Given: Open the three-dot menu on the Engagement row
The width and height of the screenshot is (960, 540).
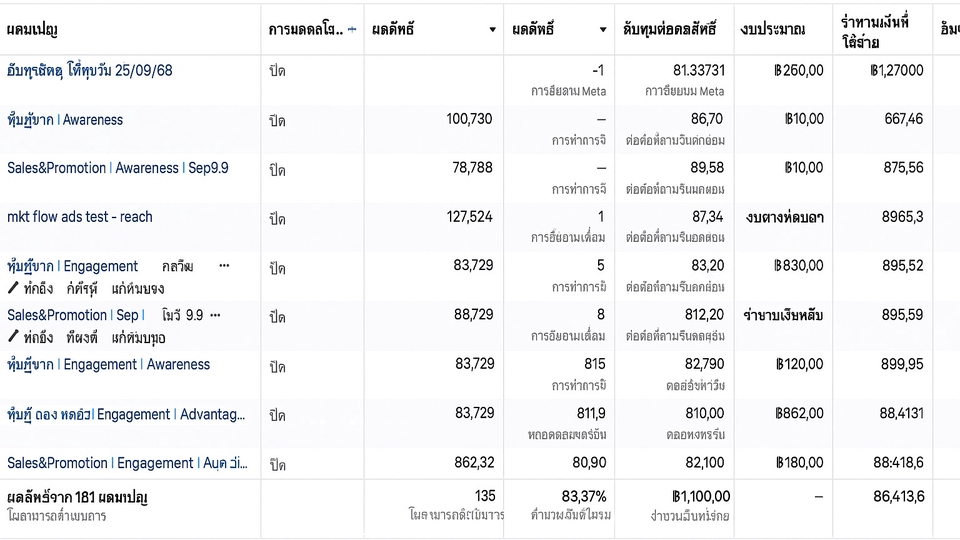Looking at the screenshot, I should (x=224, y=266).
